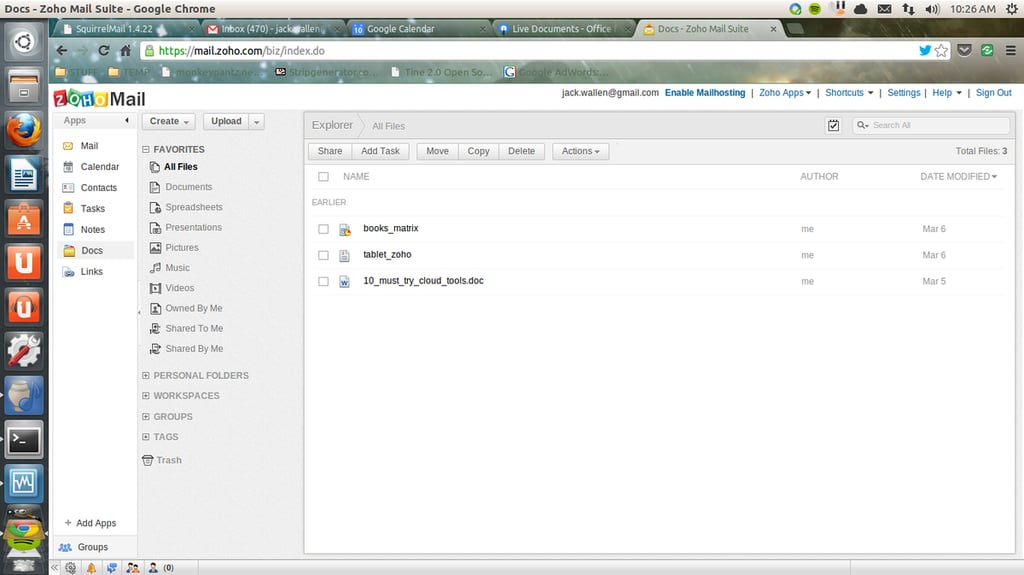Click the Search All input field
Screen dimensions: 1024x575
(x=932, y=125)
